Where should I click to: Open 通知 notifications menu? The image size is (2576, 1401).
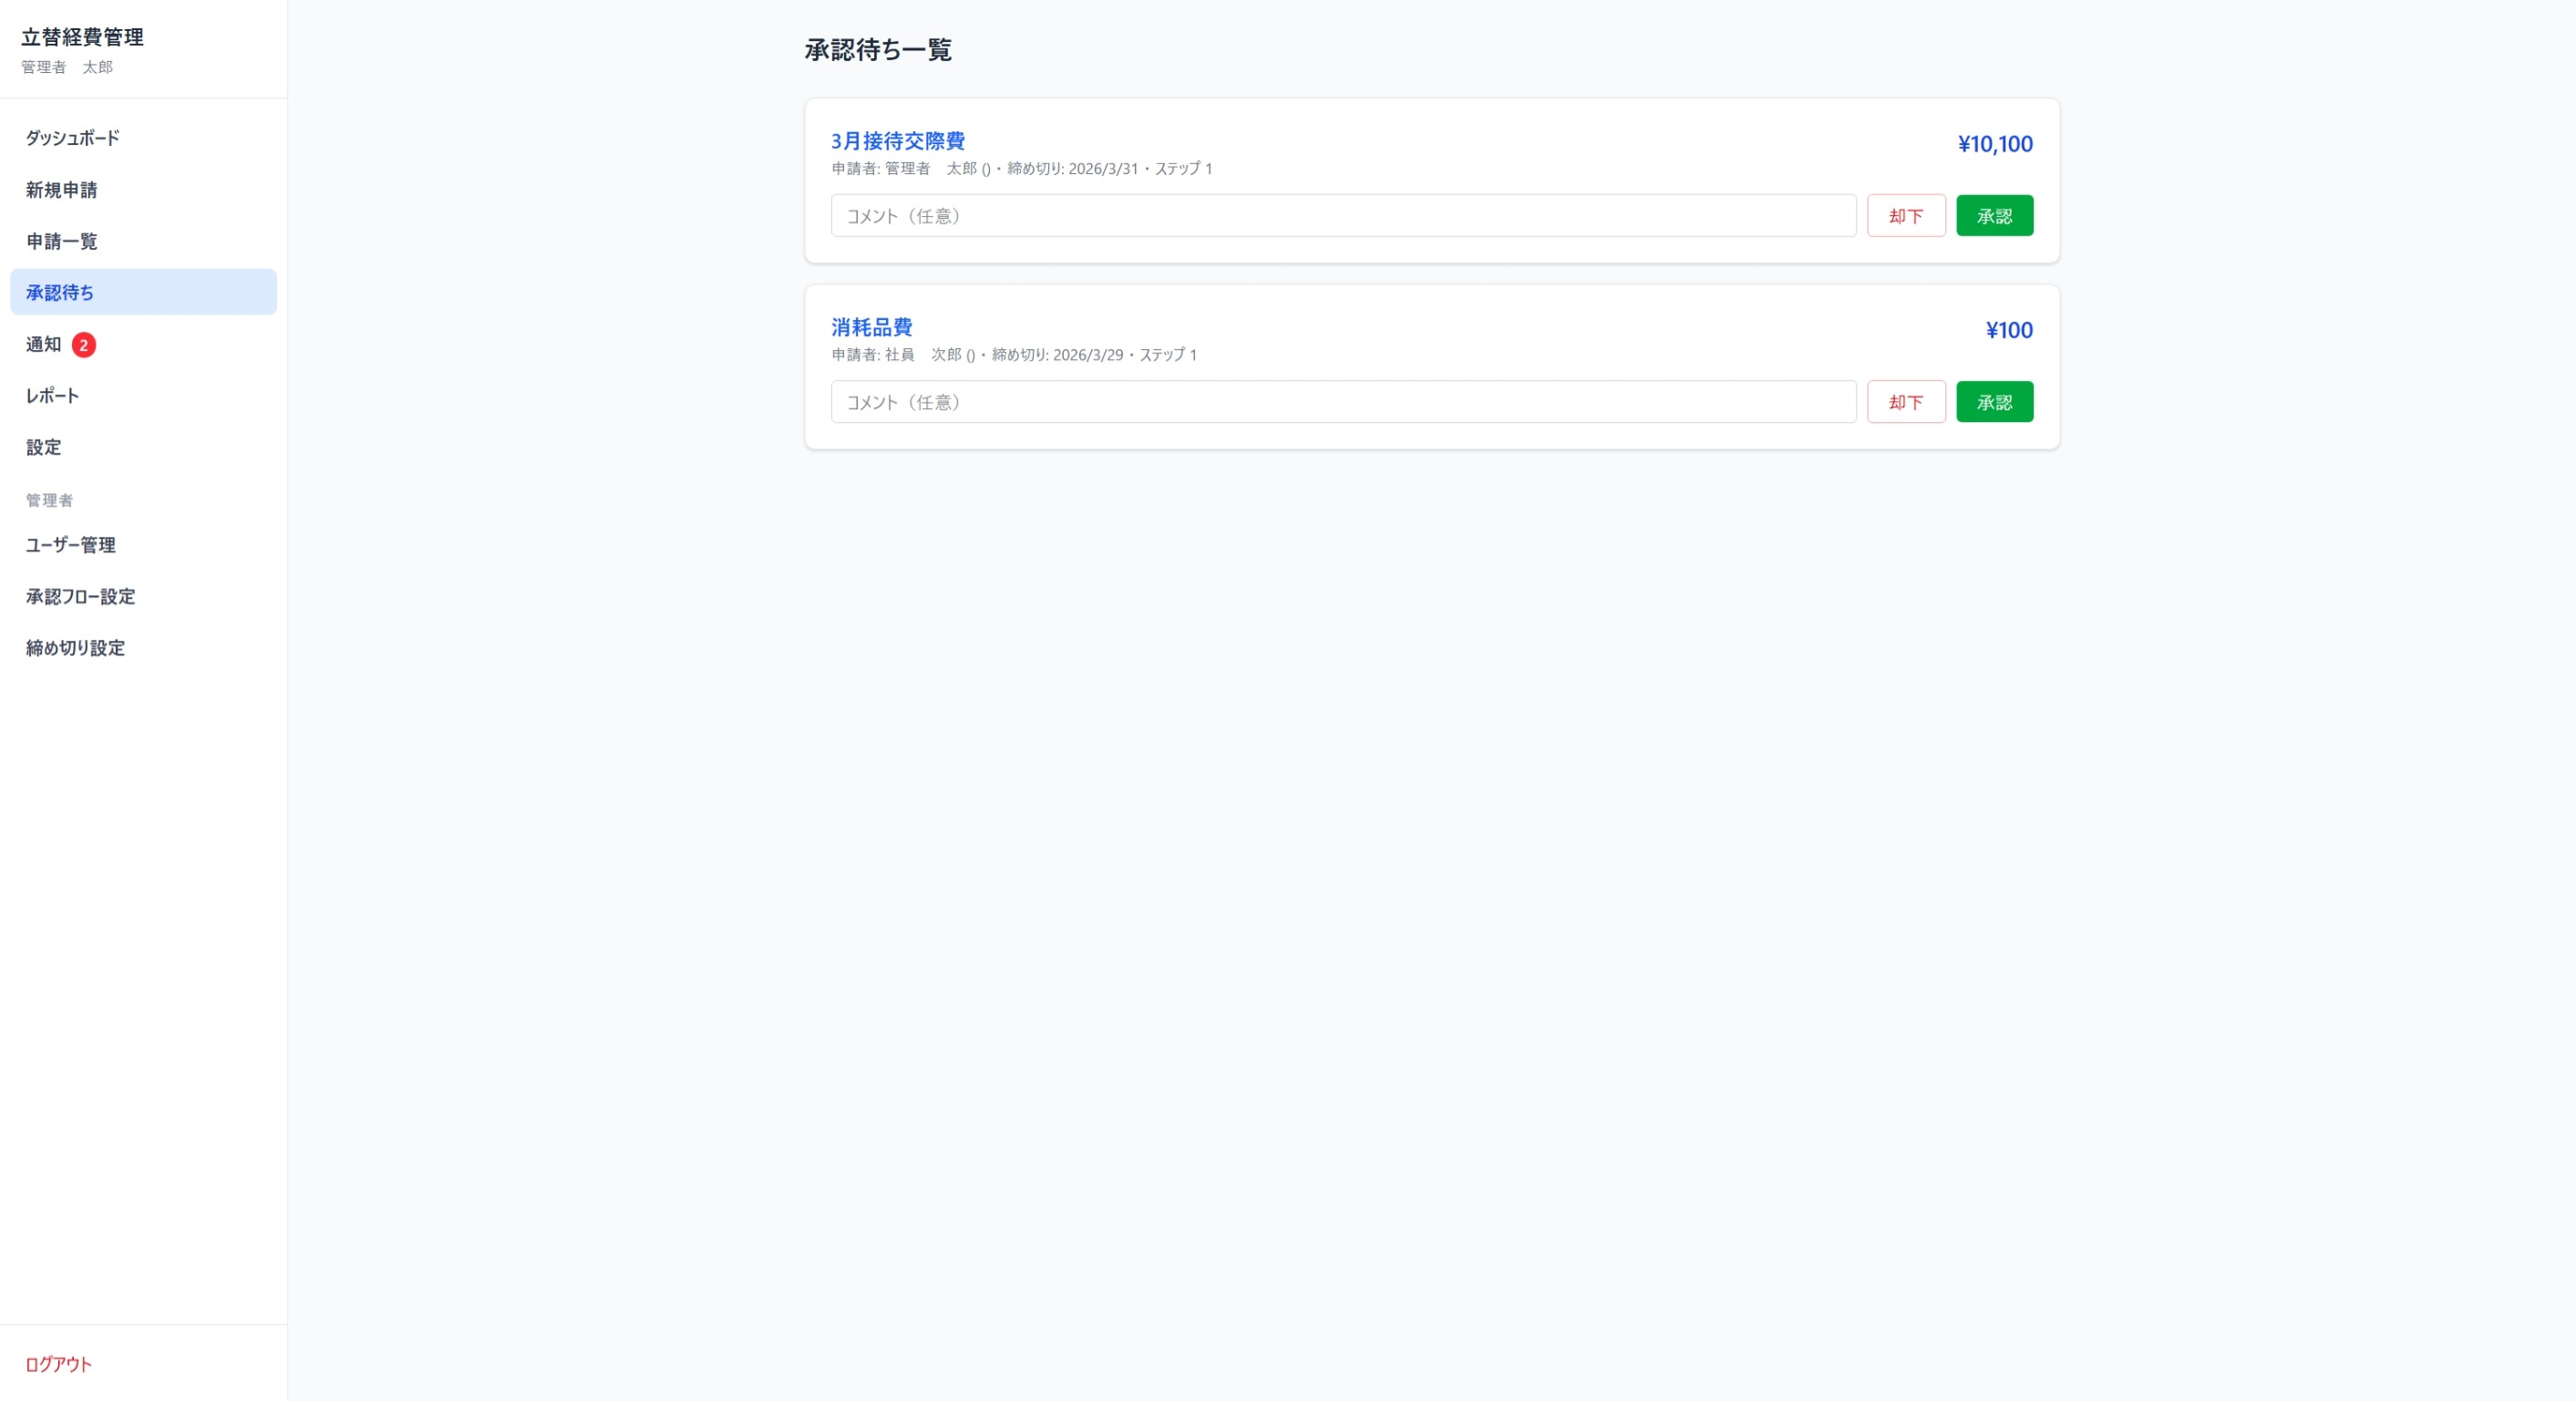tap(44, 344)
